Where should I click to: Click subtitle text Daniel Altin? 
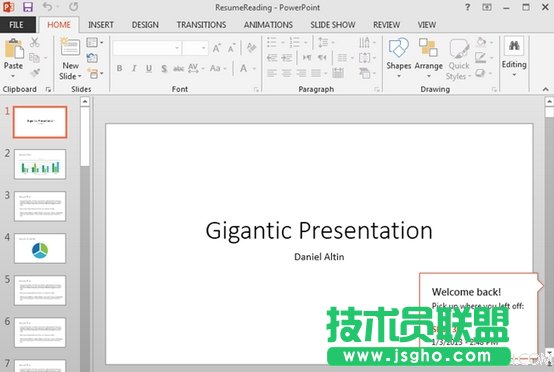(319, 257)
